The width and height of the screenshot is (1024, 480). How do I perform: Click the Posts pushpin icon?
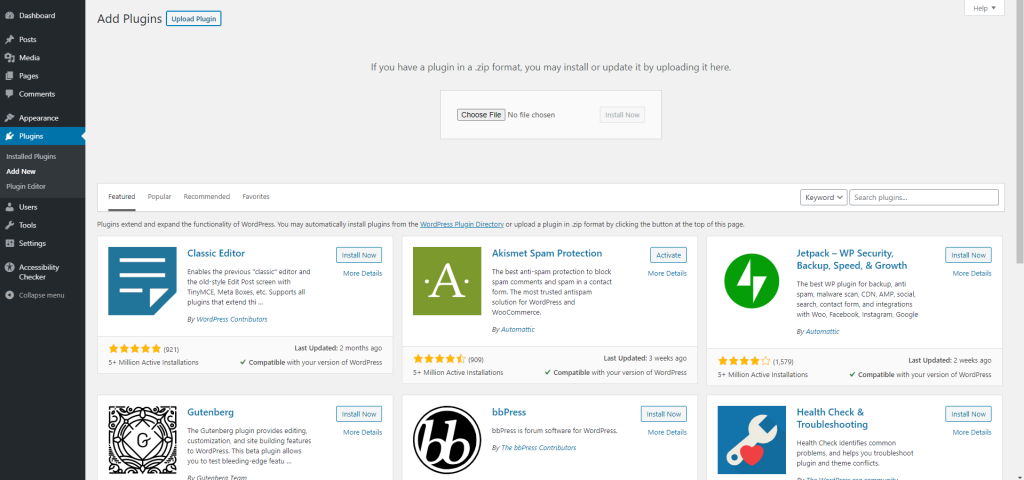point(9,39)
